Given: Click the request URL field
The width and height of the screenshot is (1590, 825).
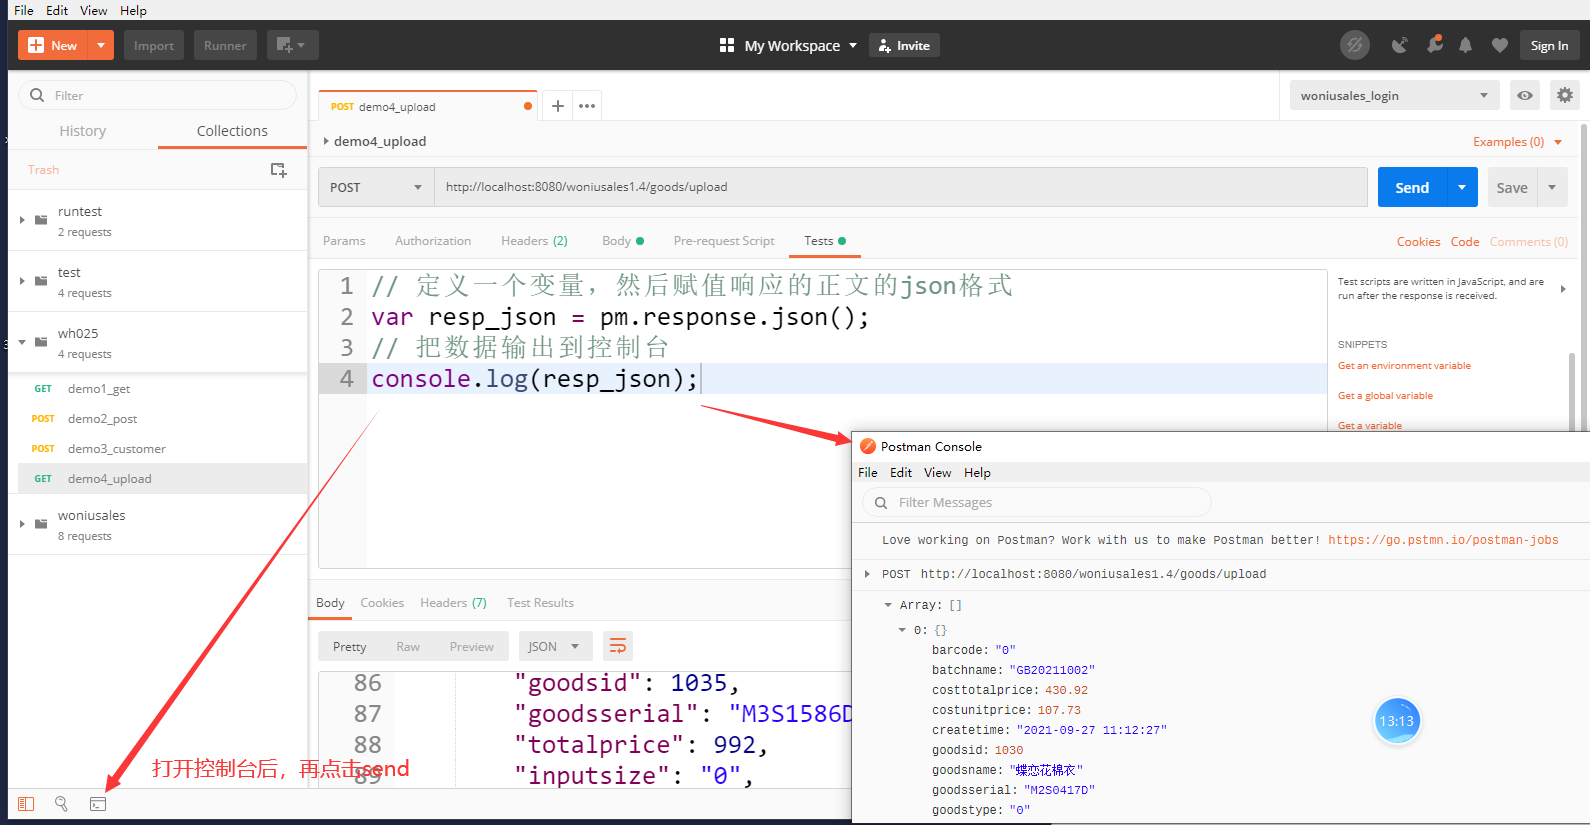Looking at the screenshot, I should click(x=900, y=187).
